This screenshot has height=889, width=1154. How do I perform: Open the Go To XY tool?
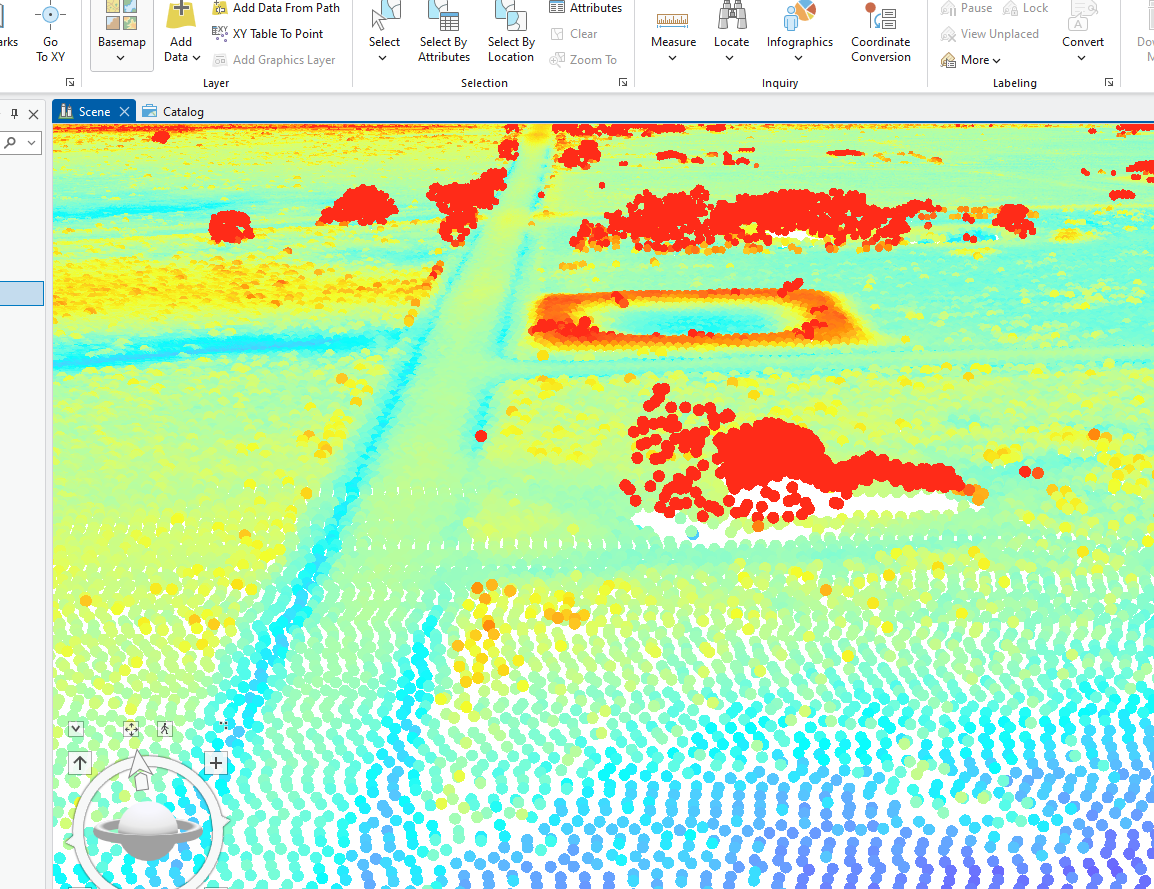tap(50, 35)
